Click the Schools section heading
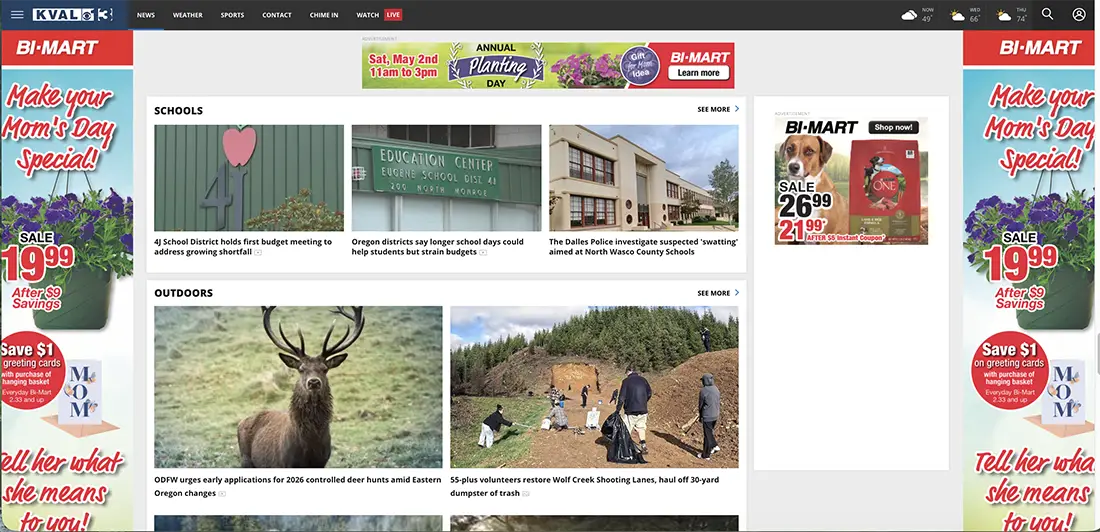The width and height of the screenshot is (1100, 532). tap(178, 111)
